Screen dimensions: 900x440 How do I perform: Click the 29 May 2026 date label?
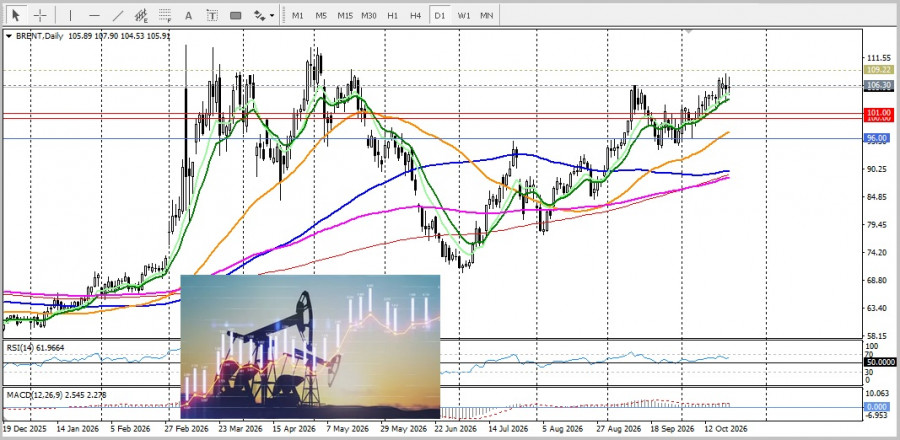402,429
